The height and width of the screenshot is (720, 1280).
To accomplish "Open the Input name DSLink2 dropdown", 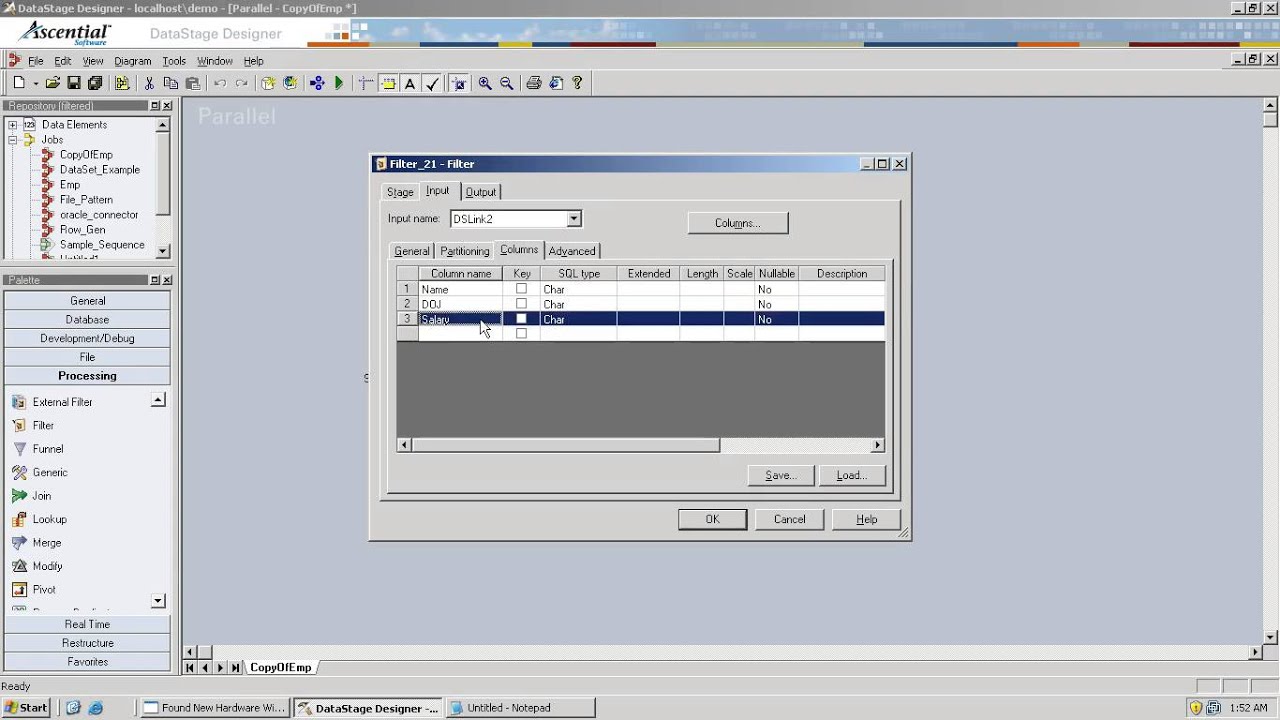I will point(573,219).
